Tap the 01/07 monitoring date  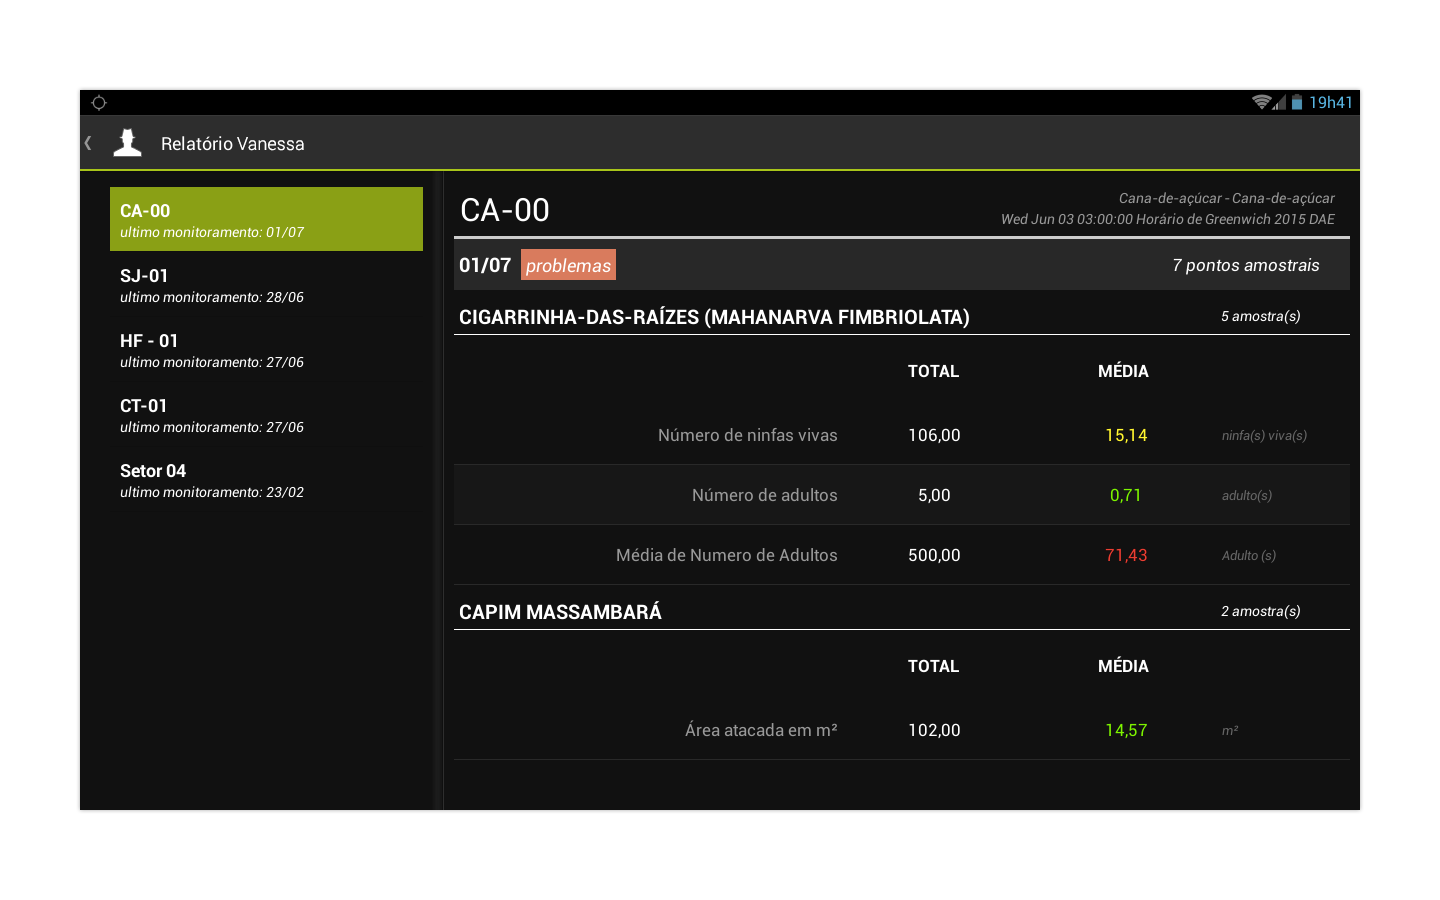coord(485,265)
